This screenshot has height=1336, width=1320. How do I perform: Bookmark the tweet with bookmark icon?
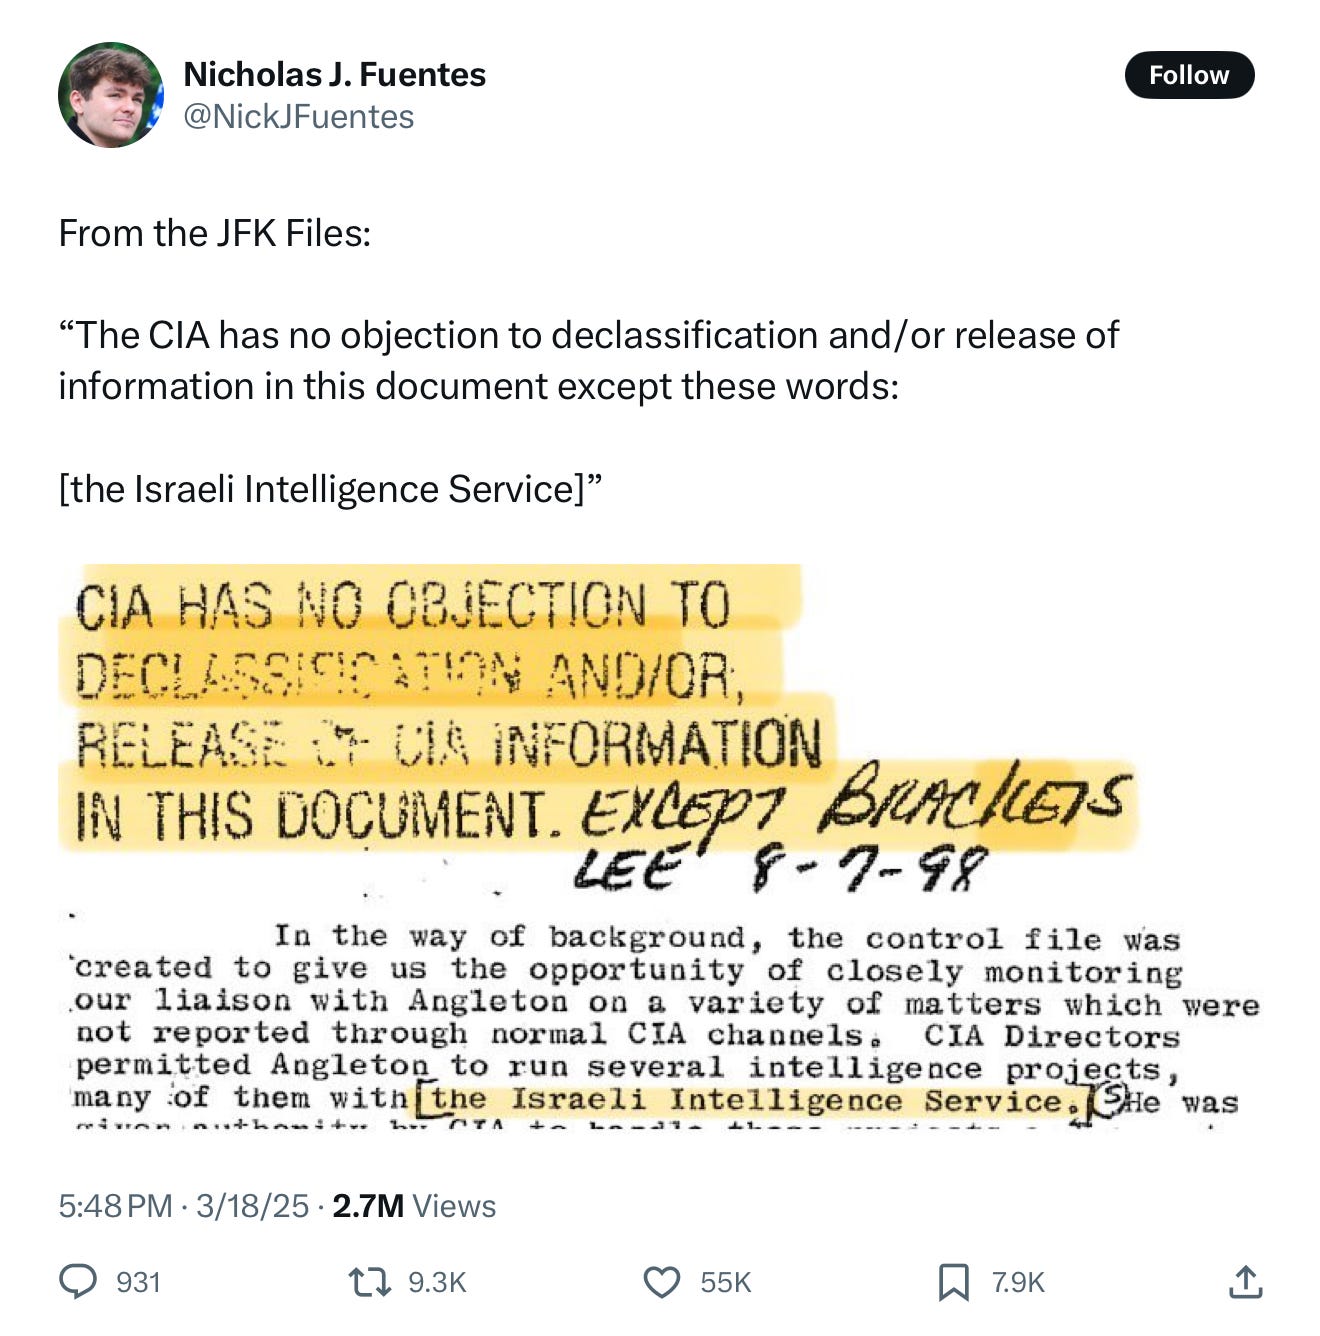coord(953,1281)
